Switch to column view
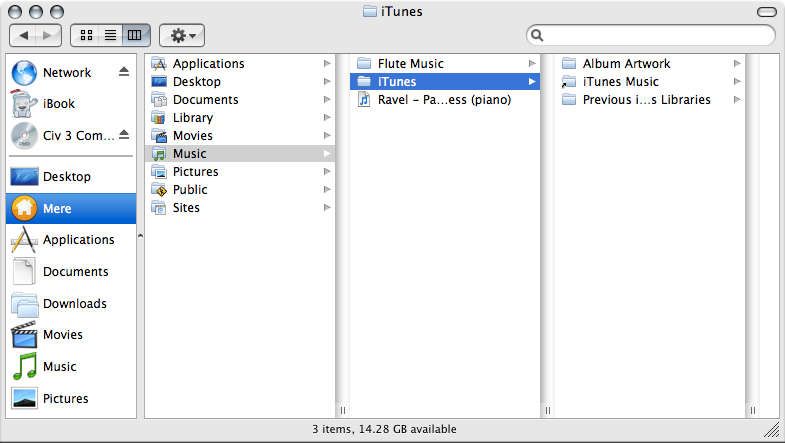785x443 pixels. (135, 35)
